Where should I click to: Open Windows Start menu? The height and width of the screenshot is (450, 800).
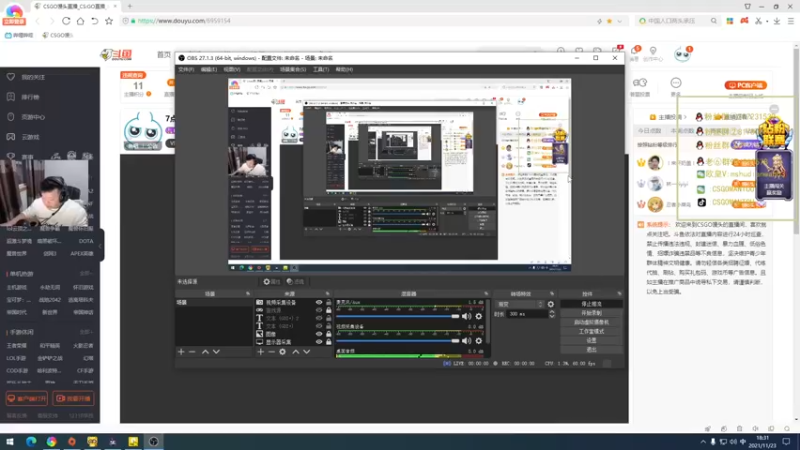(x=10, y=441)
